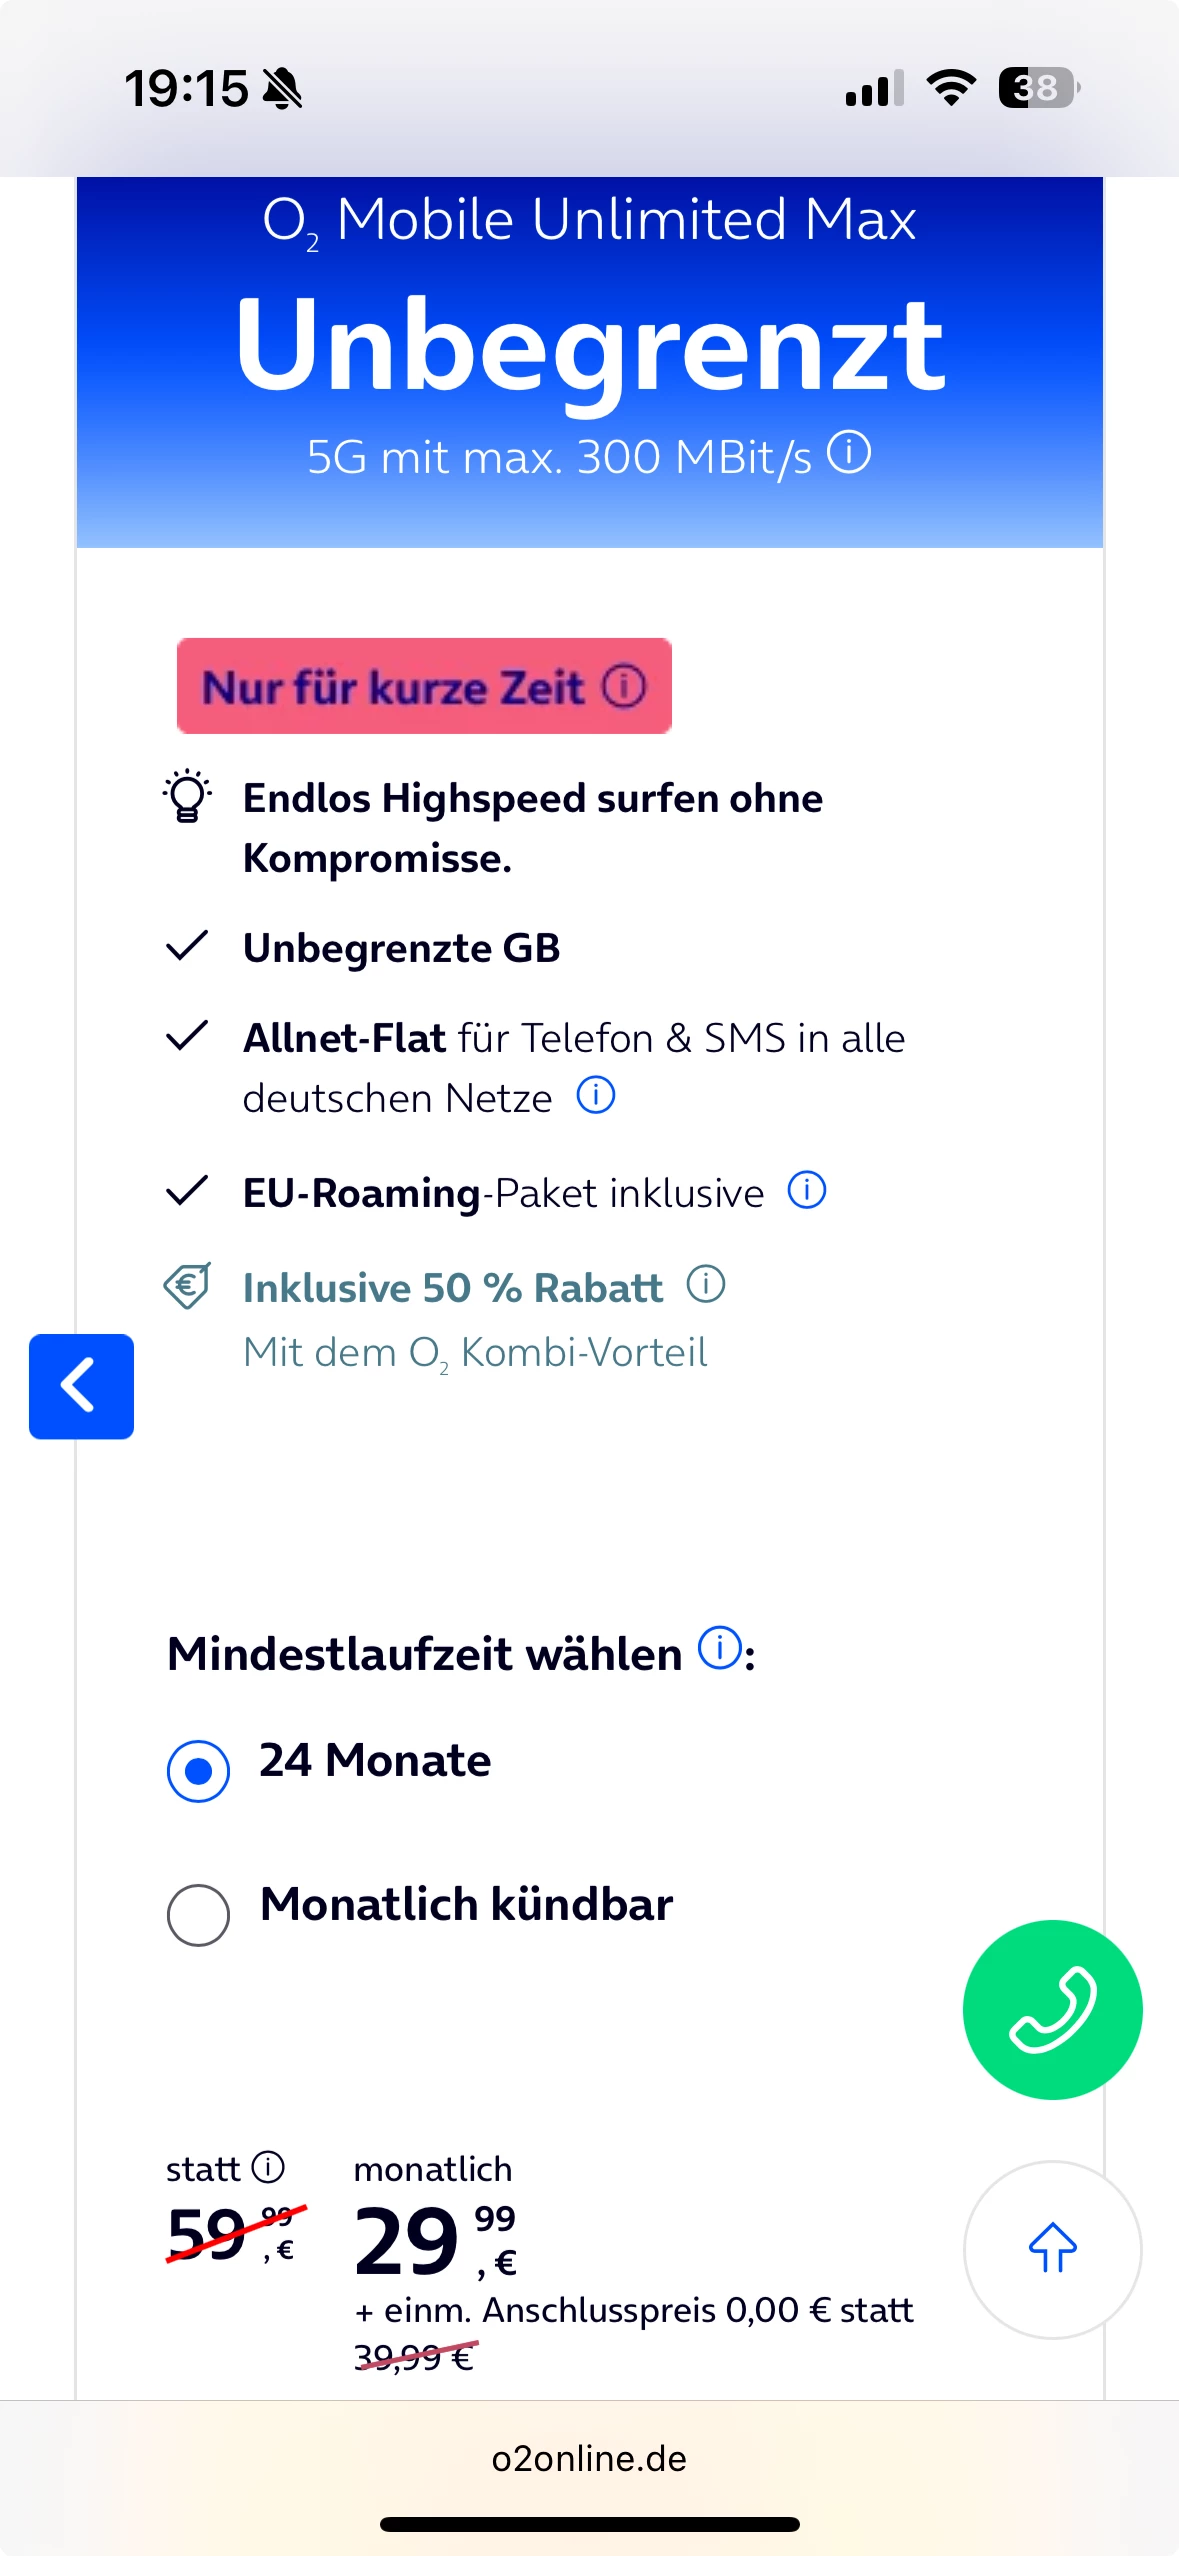Tap the Inklusive 50 % Rabatt link
Image resolution: width=1179 pixels, height=2556 pixels.
click(x=452, y=1288)
